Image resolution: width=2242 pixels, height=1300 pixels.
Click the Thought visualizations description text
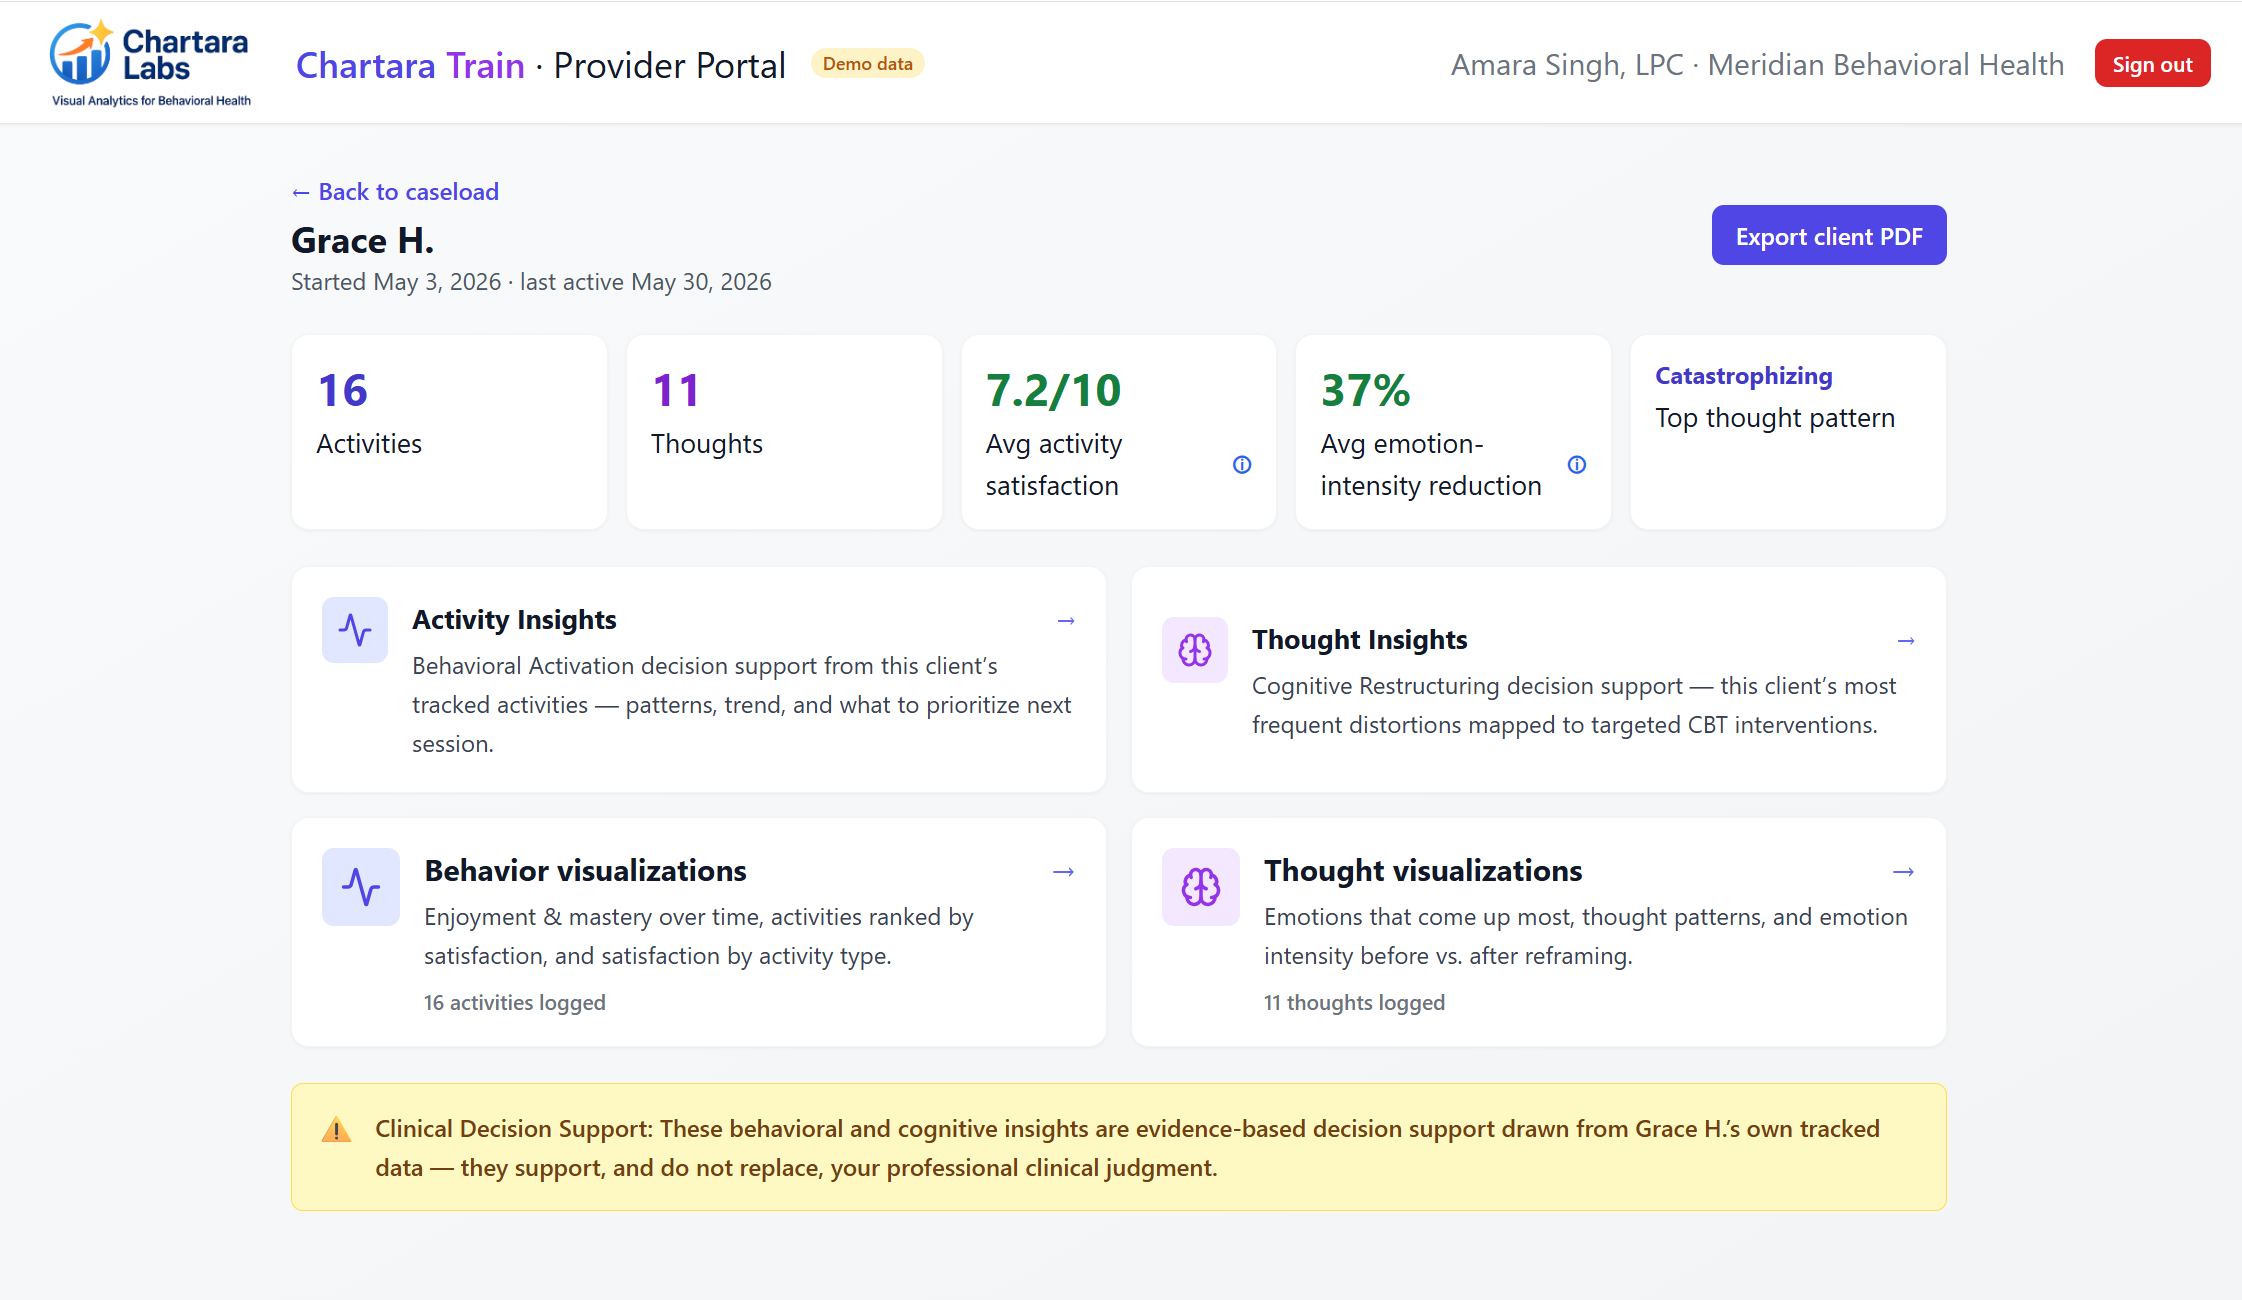pos(1585,936)
